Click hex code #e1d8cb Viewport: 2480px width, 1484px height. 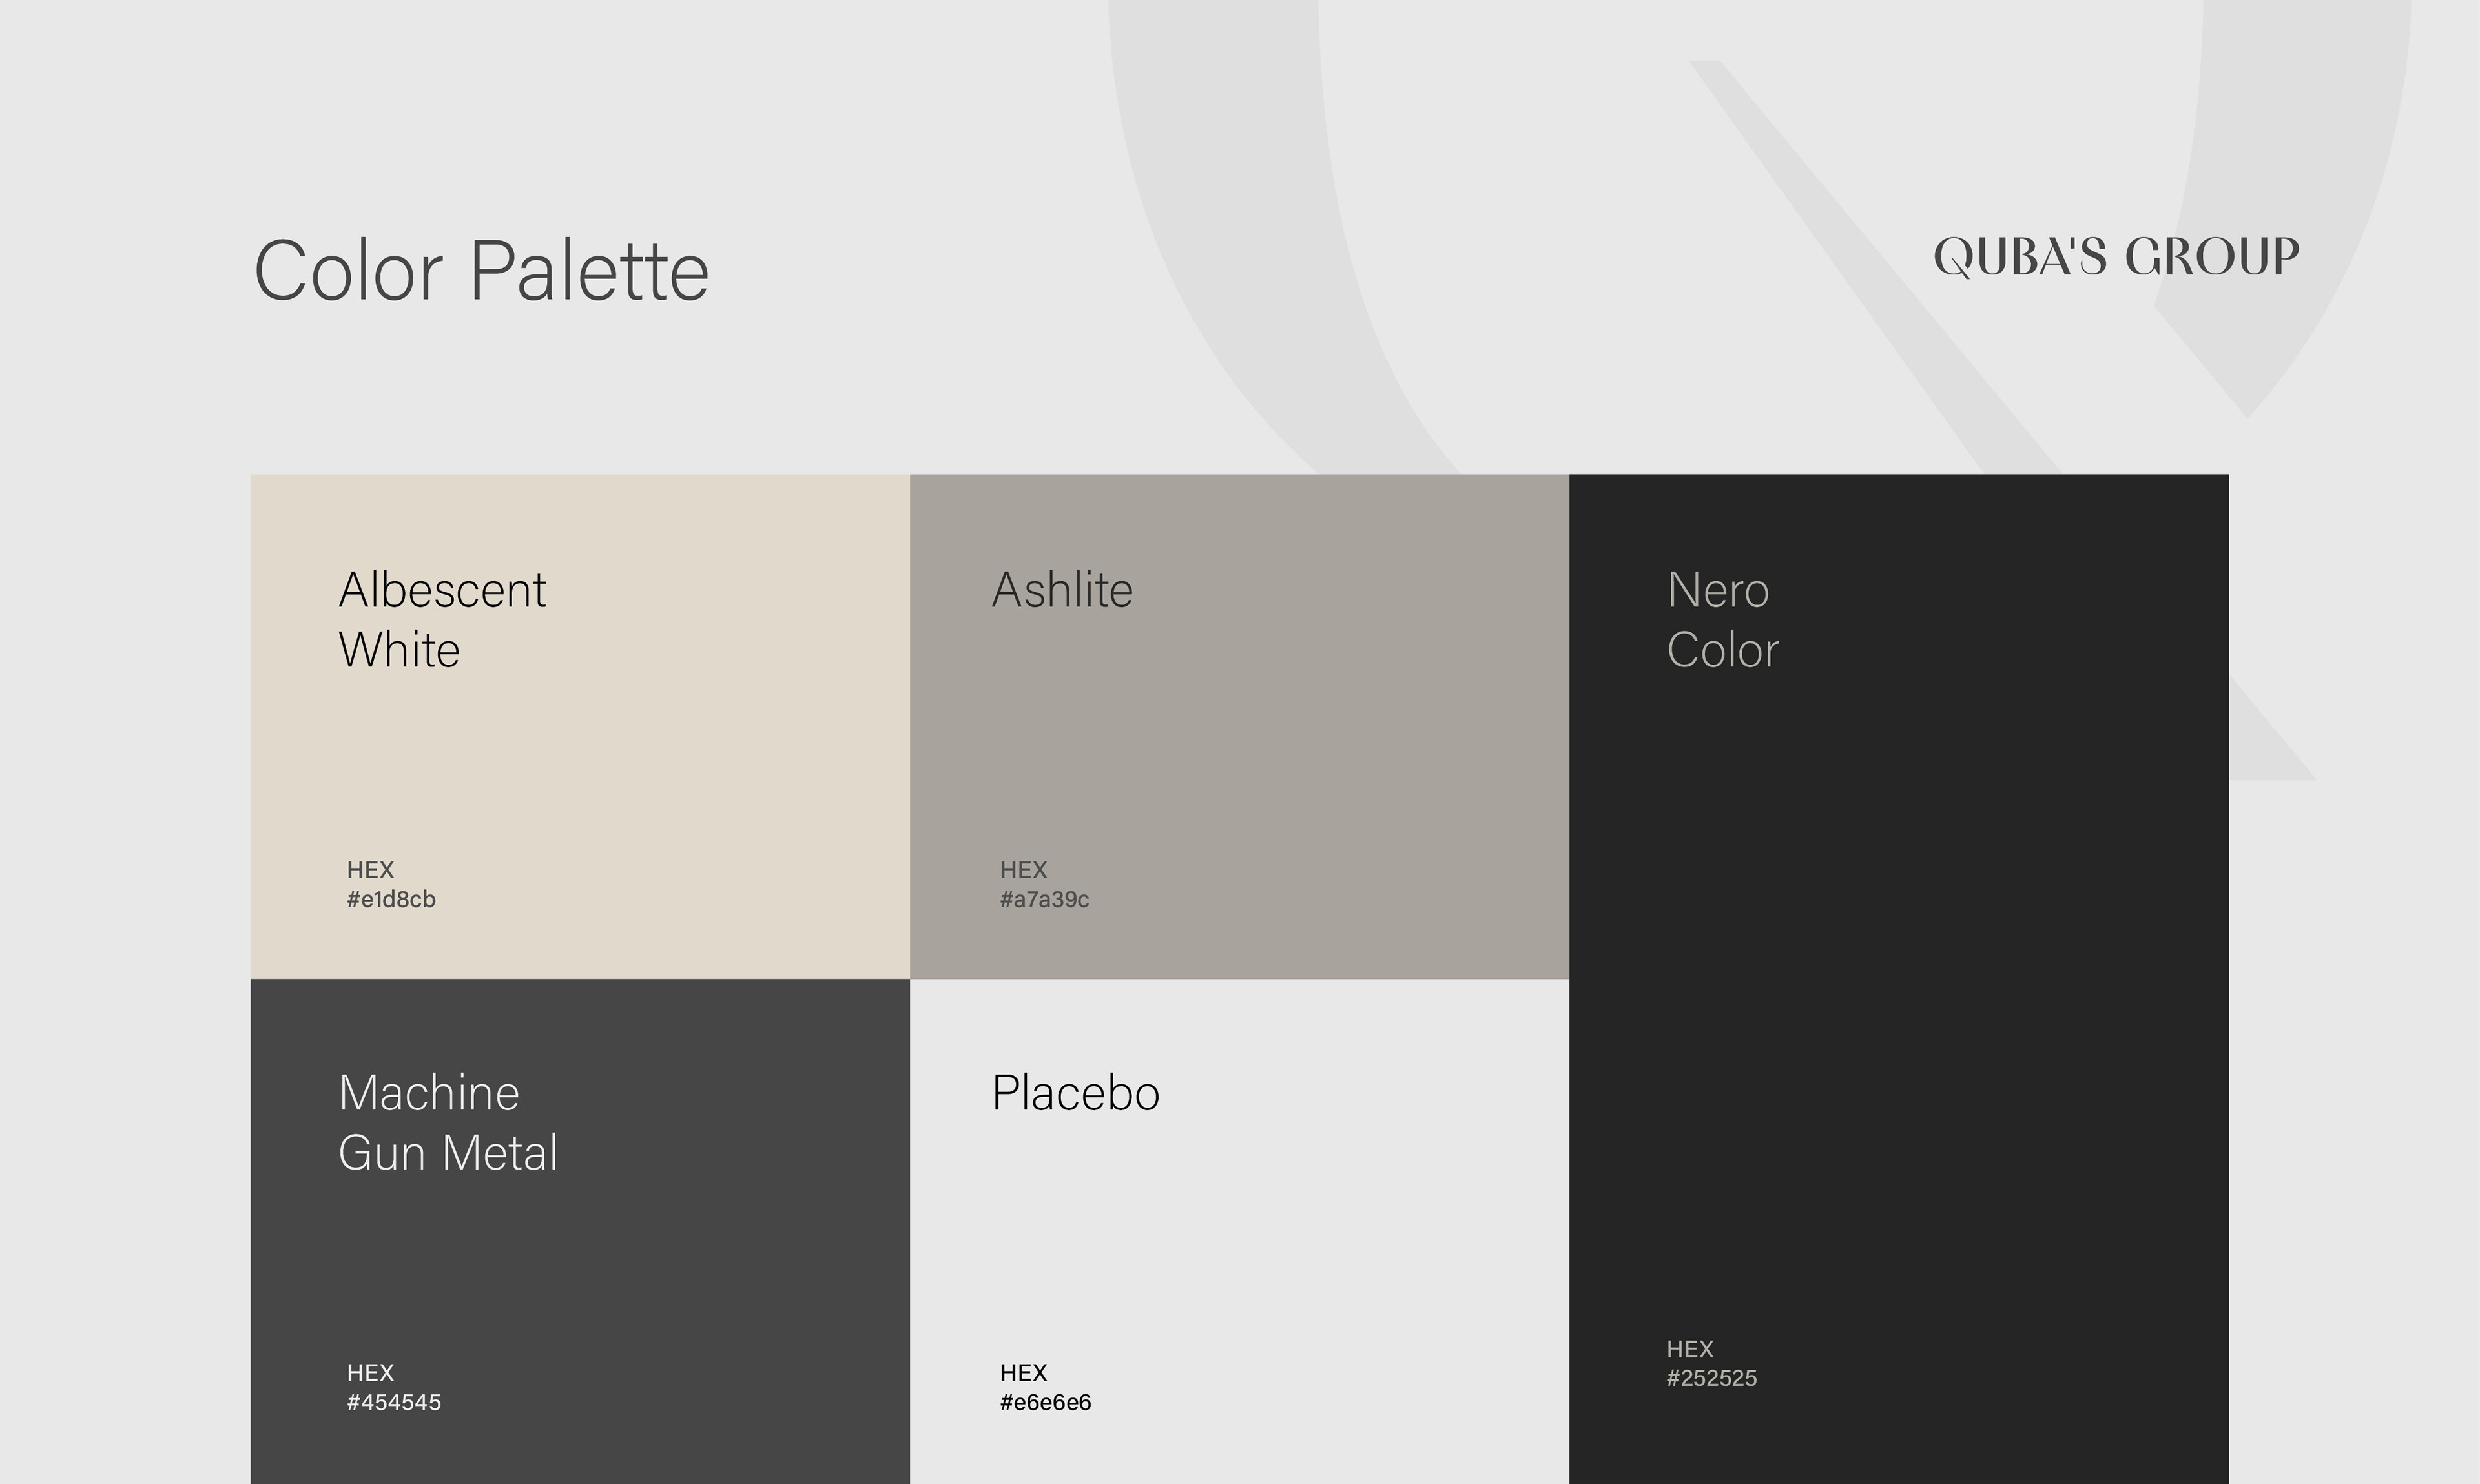(x=391, y=899)
